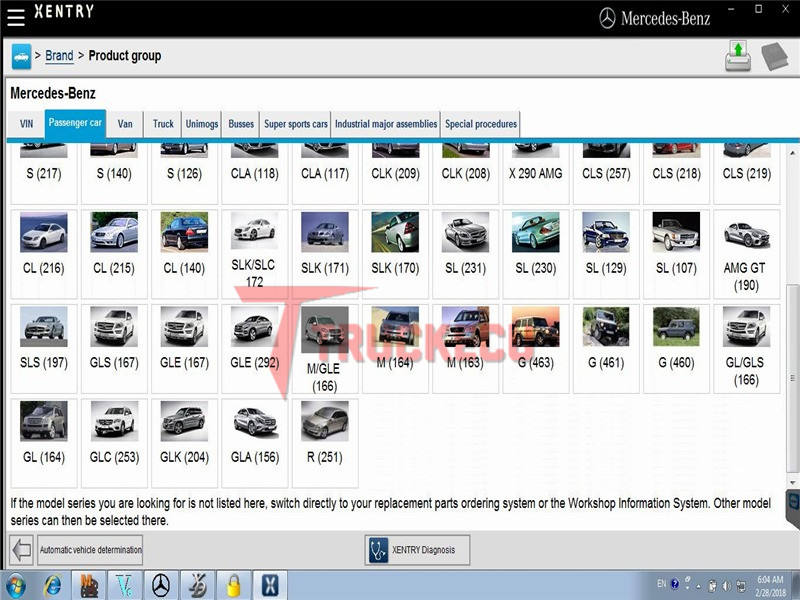The height and width of the screenshot is (600, 800).
Task: Open the Special procedures tab
Action: coord(481,124)
